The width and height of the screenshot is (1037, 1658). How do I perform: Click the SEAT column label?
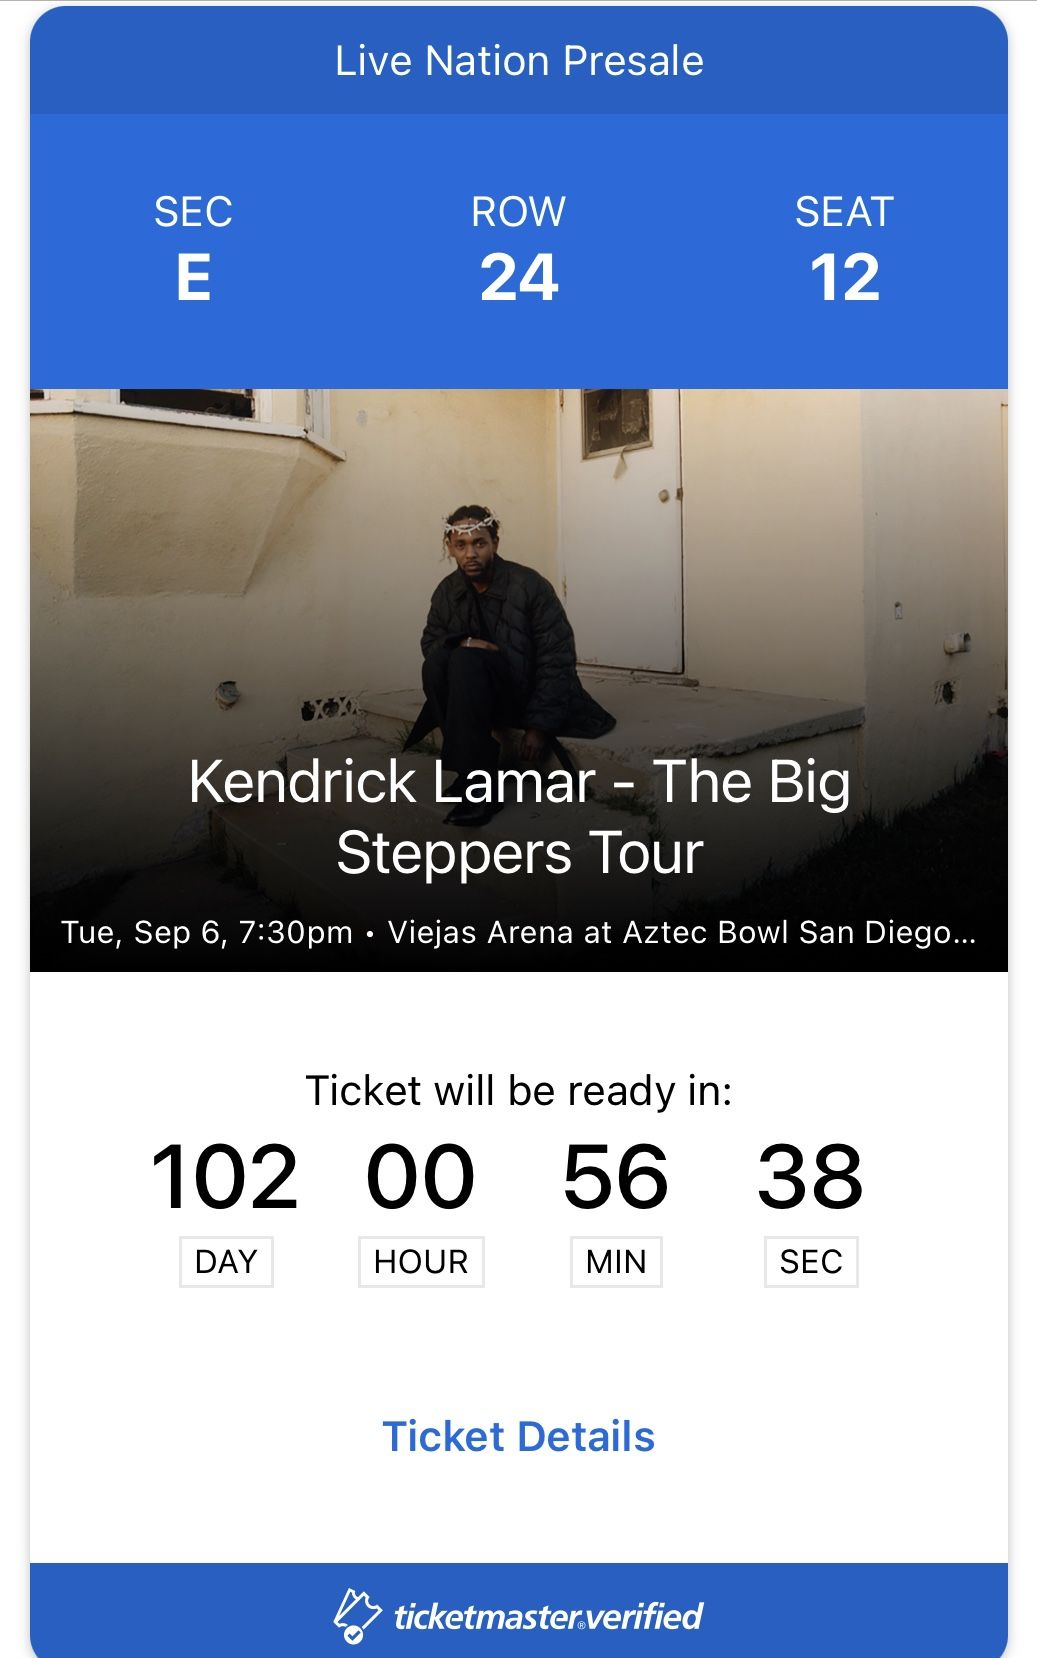(x=844, y=211)
